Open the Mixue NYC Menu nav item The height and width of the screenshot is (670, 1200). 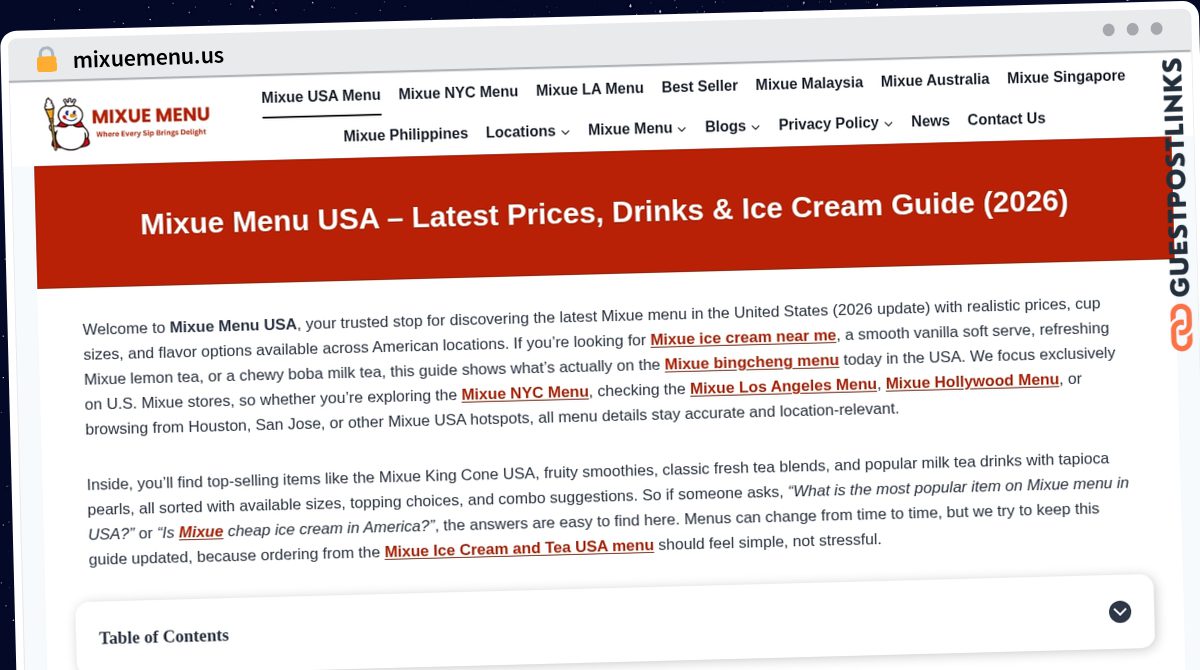(x=458, y=92)
